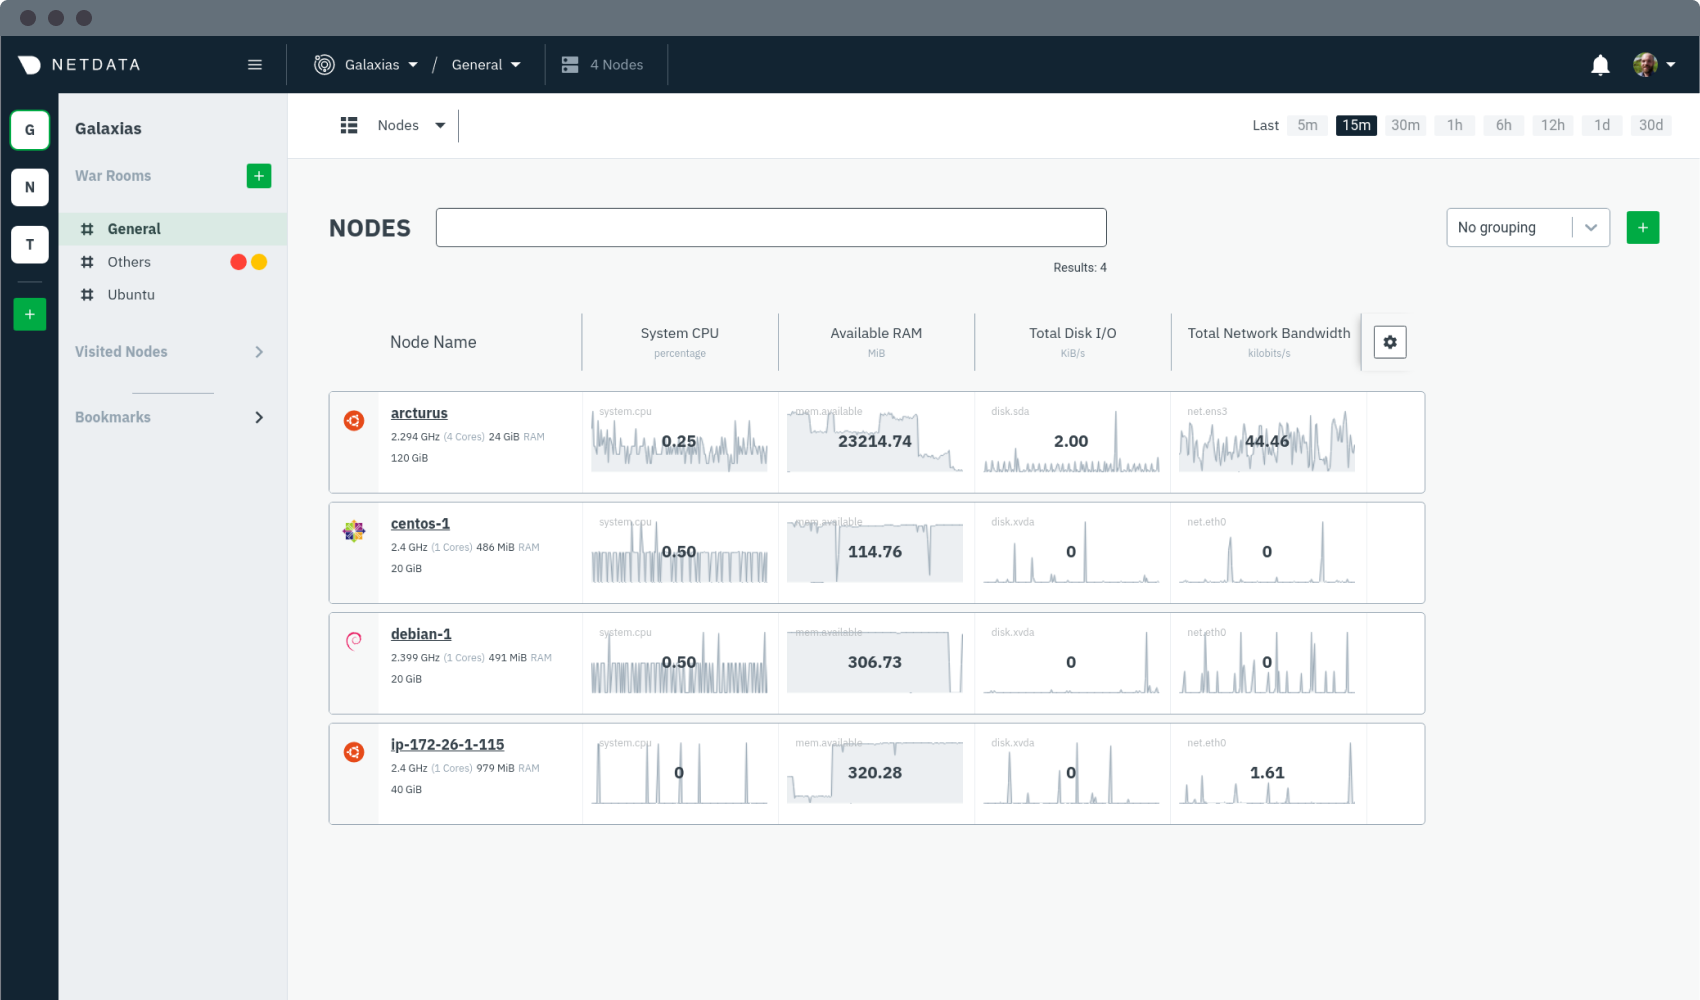Select the 5m time range
1700x1000 pixels.
click(x=1307, y=125)
